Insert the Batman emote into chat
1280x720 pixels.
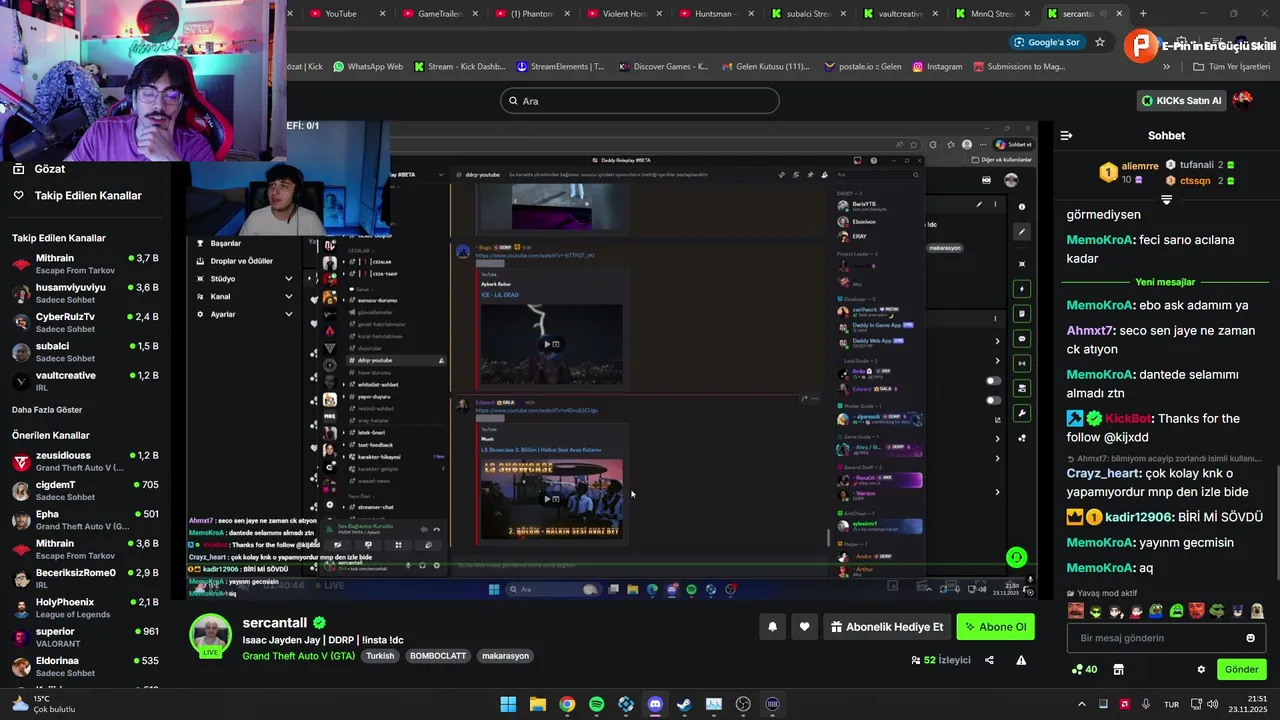pos(1237,611)
